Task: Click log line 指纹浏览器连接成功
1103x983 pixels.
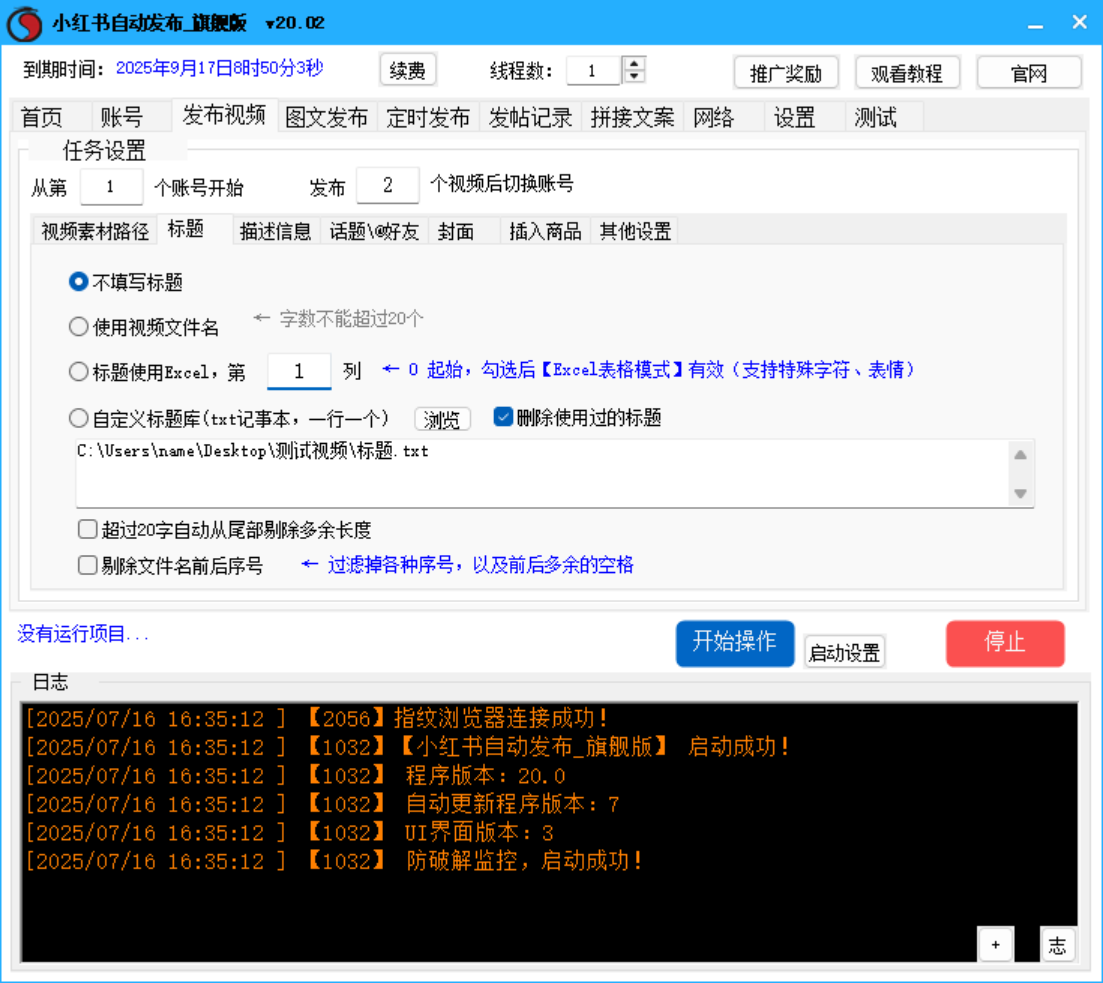Action: point(317,718)
